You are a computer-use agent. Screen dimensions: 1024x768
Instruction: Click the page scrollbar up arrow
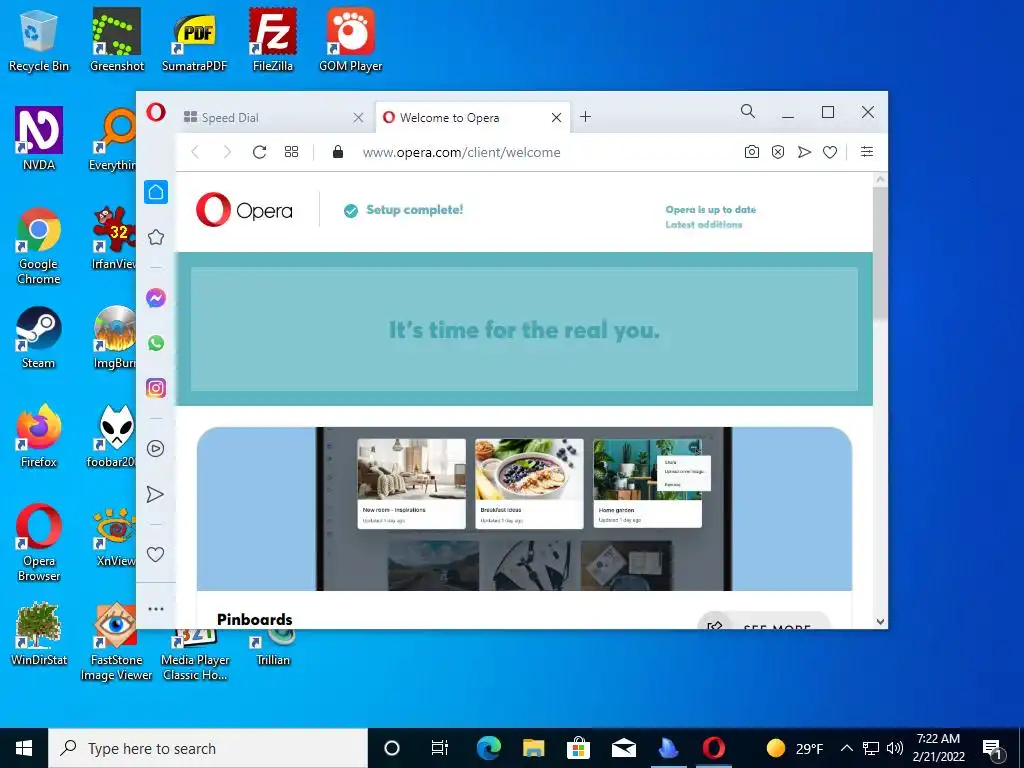tap(880, 179)
